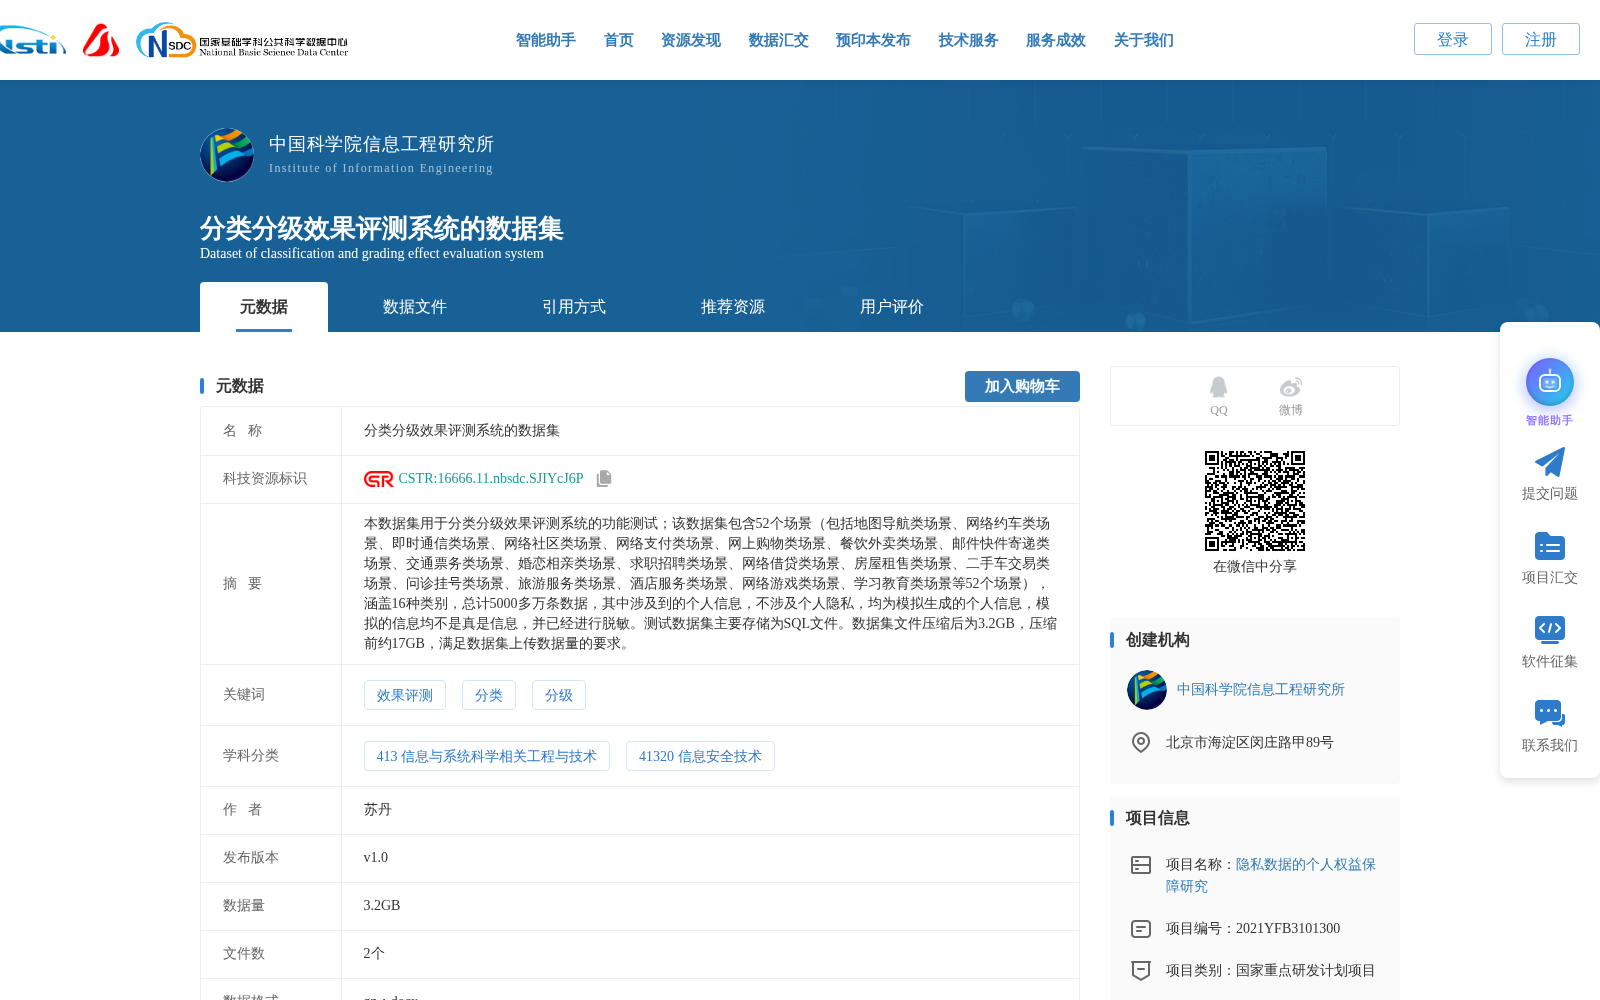
Task: Open the 服务成效 menu item
Action: (x=1056, y=40)
